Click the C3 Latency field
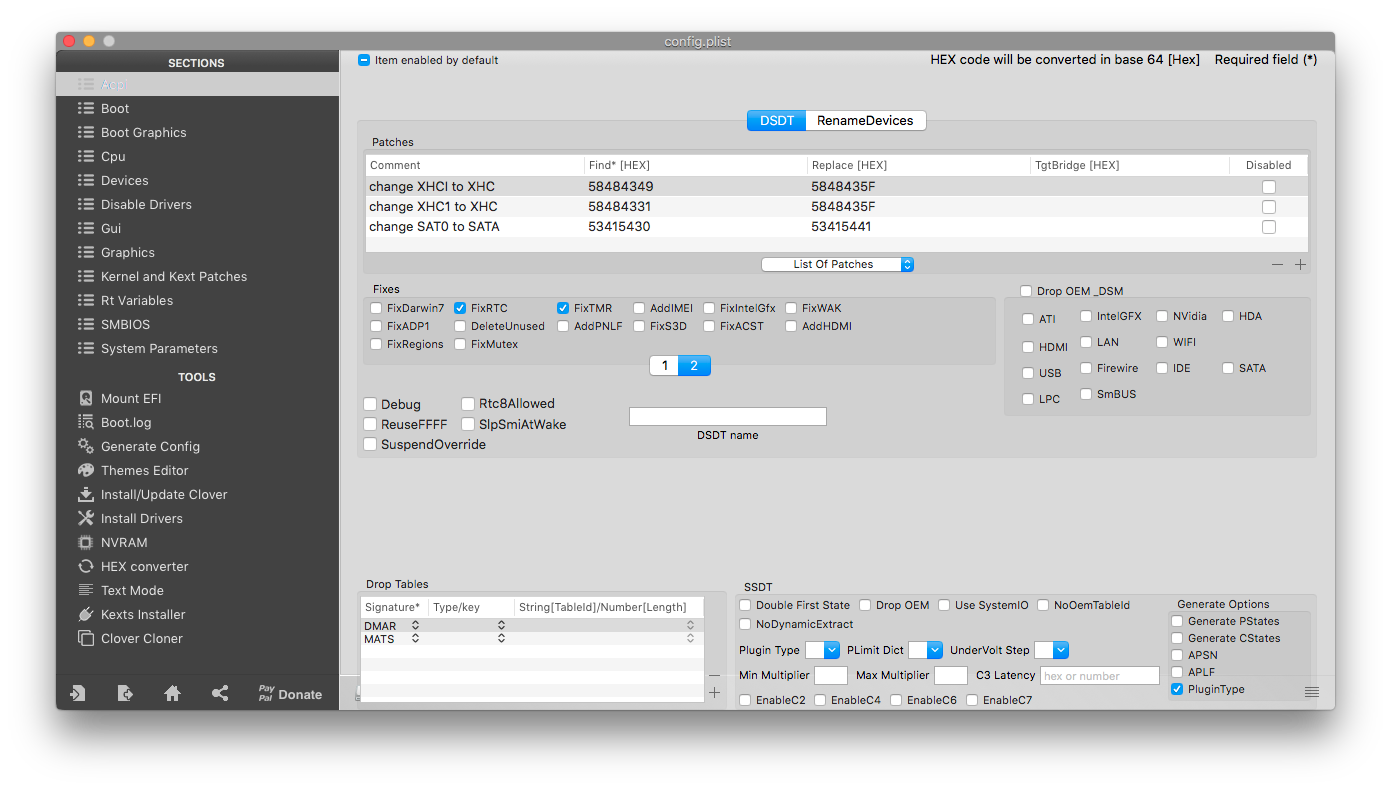Screen dimensions: 1391x790 pos(1100,676)
